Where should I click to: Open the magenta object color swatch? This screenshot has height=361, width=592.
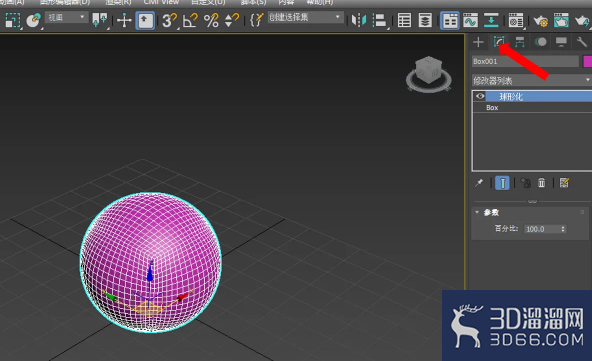point(587,61)
